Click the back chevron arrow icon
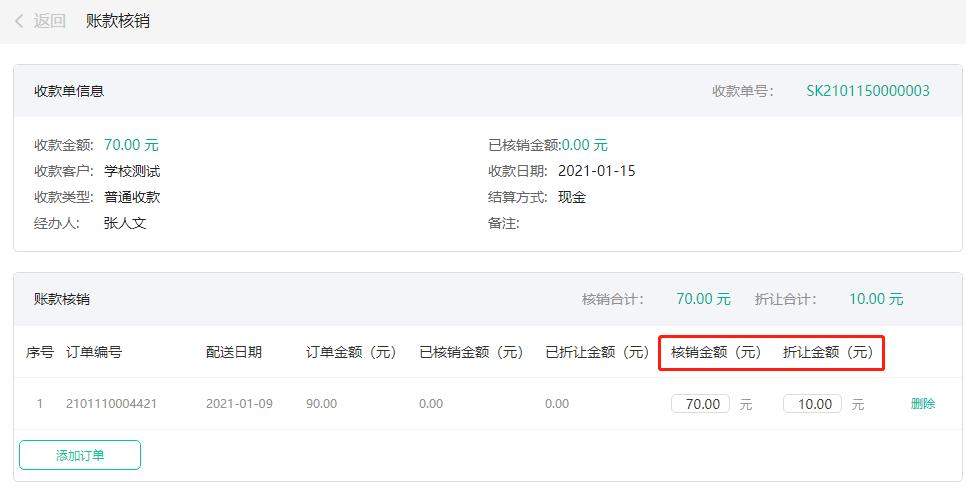This screenshot has height=487, width=966. [19, 21]
